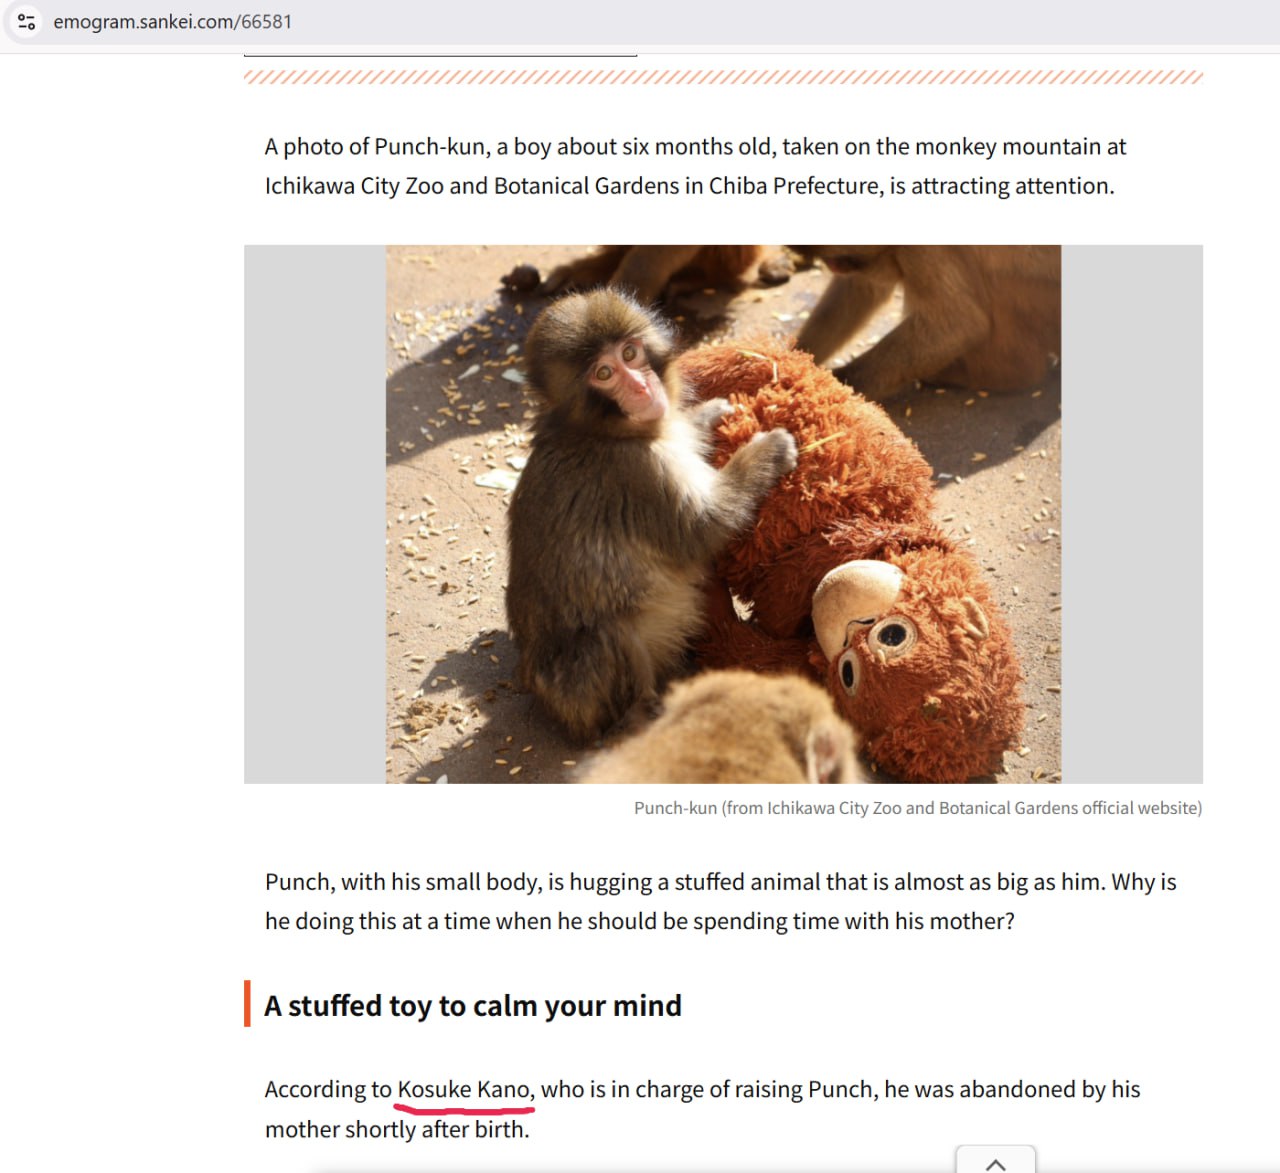Click the orange bar beside the section heading
Viewport: 1280px width, 1173px height.
tap(247, 1004)
